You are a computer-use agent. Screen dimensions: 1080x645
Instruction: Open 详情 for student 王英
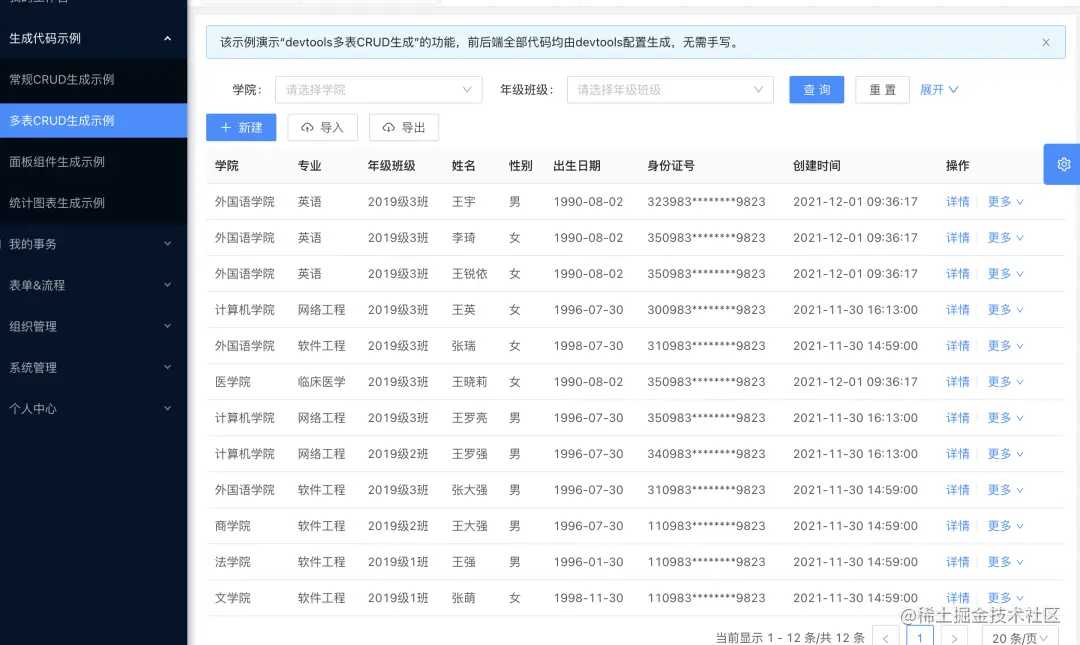[957, 309]
